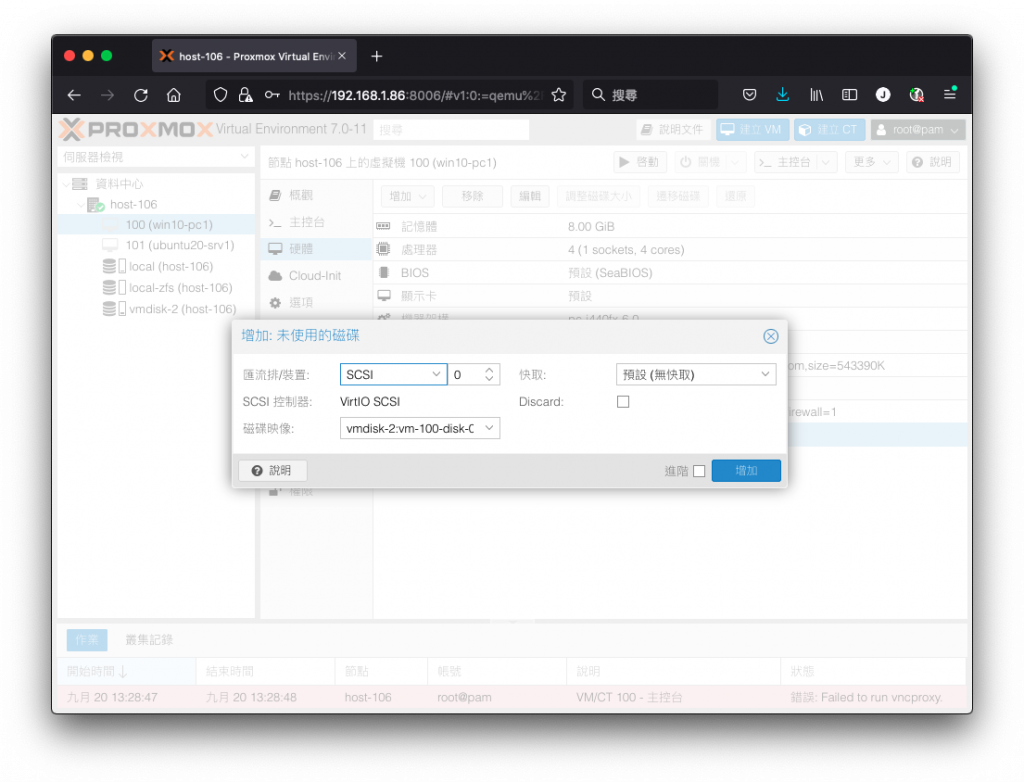Image resolution: width=1024 pixels, height=782 pixels.
Task: Open the library bookshelf icon
Action: point(816,95)
